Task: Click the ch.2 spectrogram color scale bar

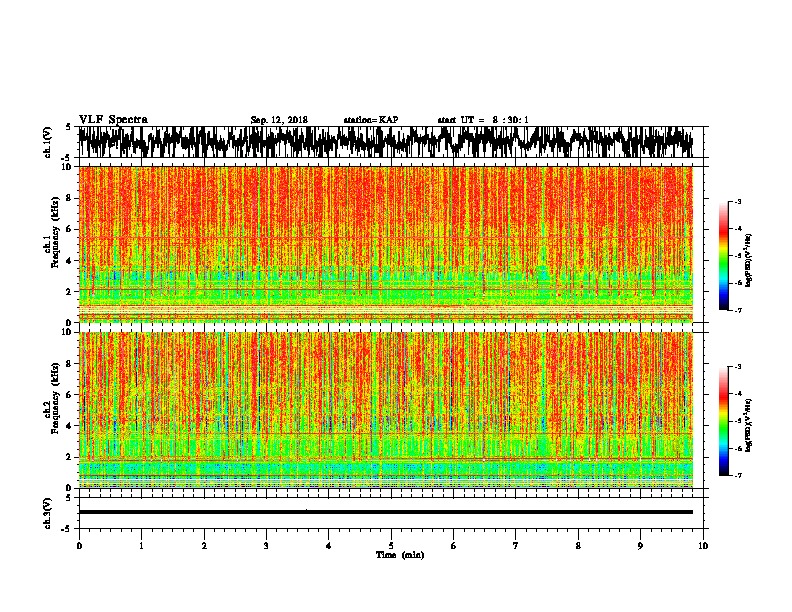Action: [x=724, y=421]
